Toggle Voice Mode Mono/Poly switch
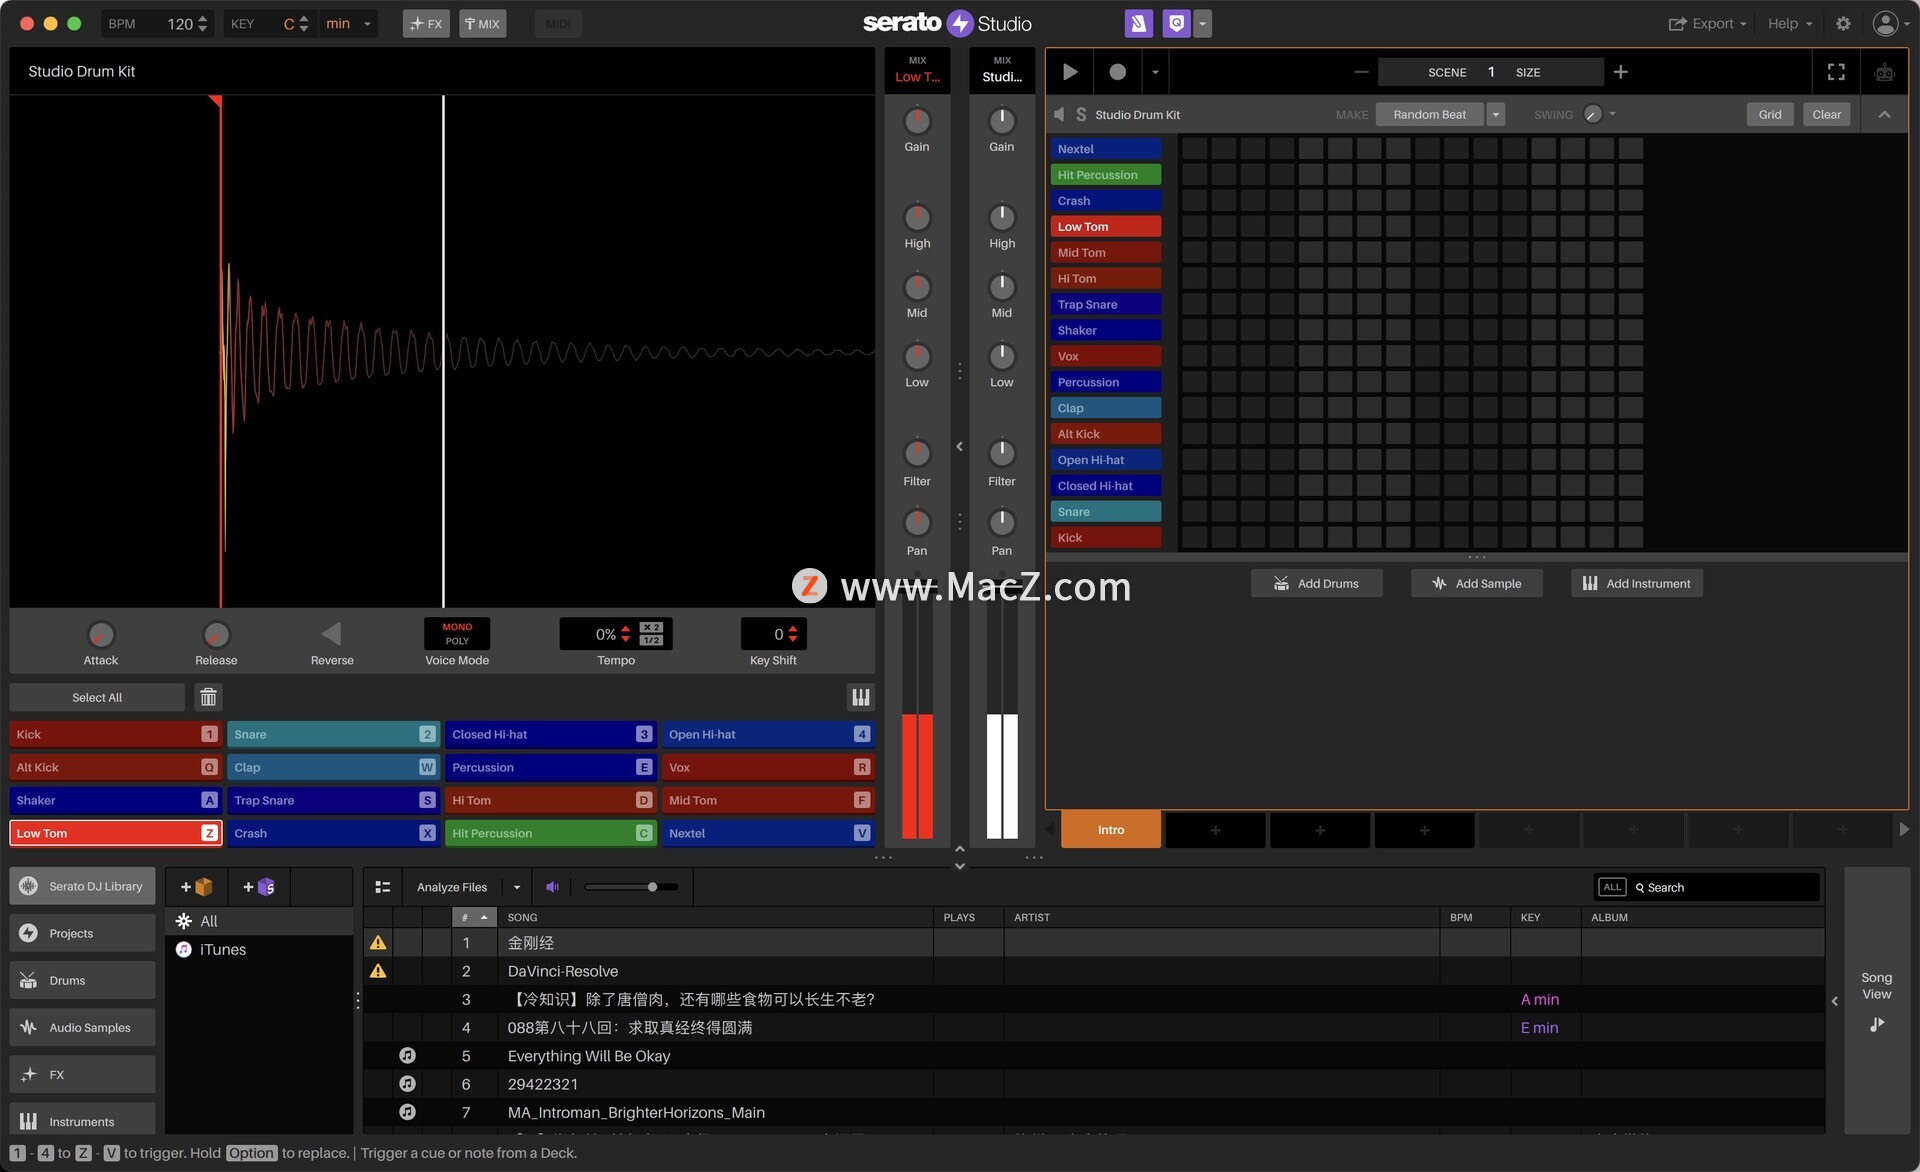 pos(457,634)
